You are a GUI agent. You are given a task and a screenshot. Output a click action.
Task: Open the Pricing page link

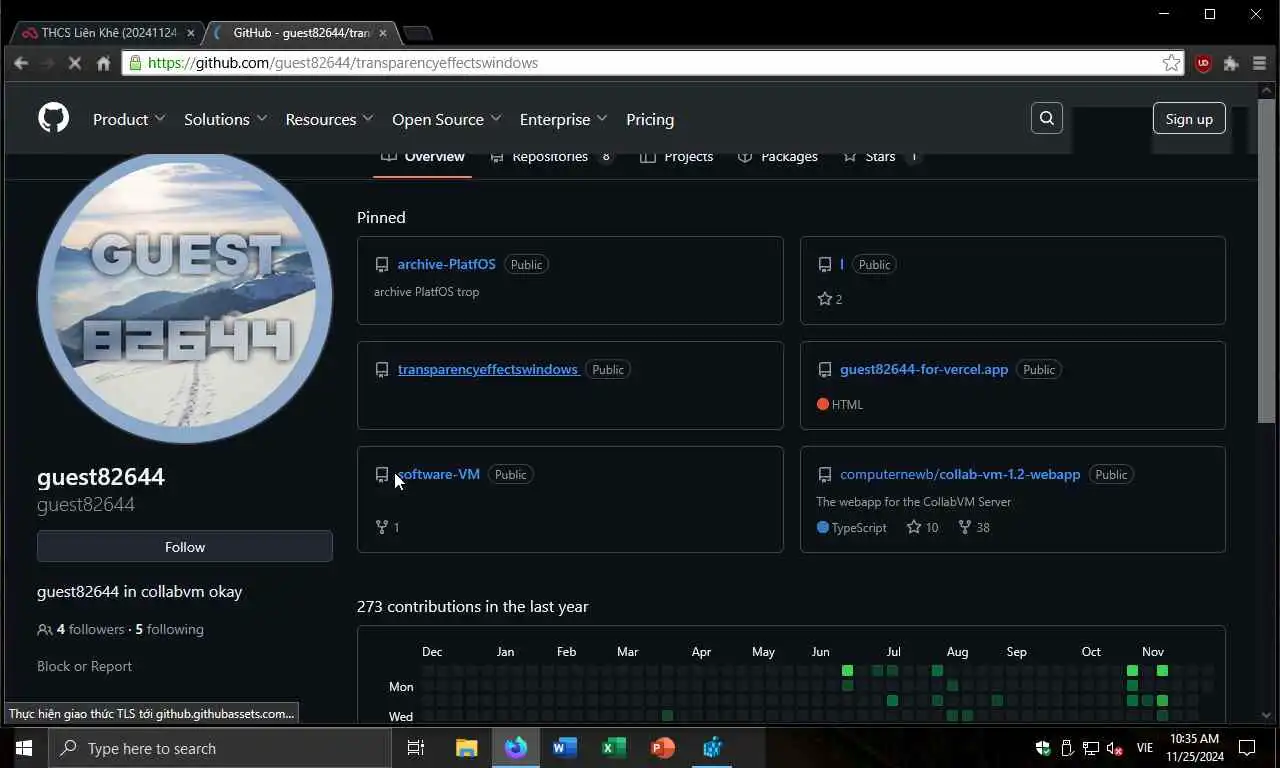pos(650,119)
